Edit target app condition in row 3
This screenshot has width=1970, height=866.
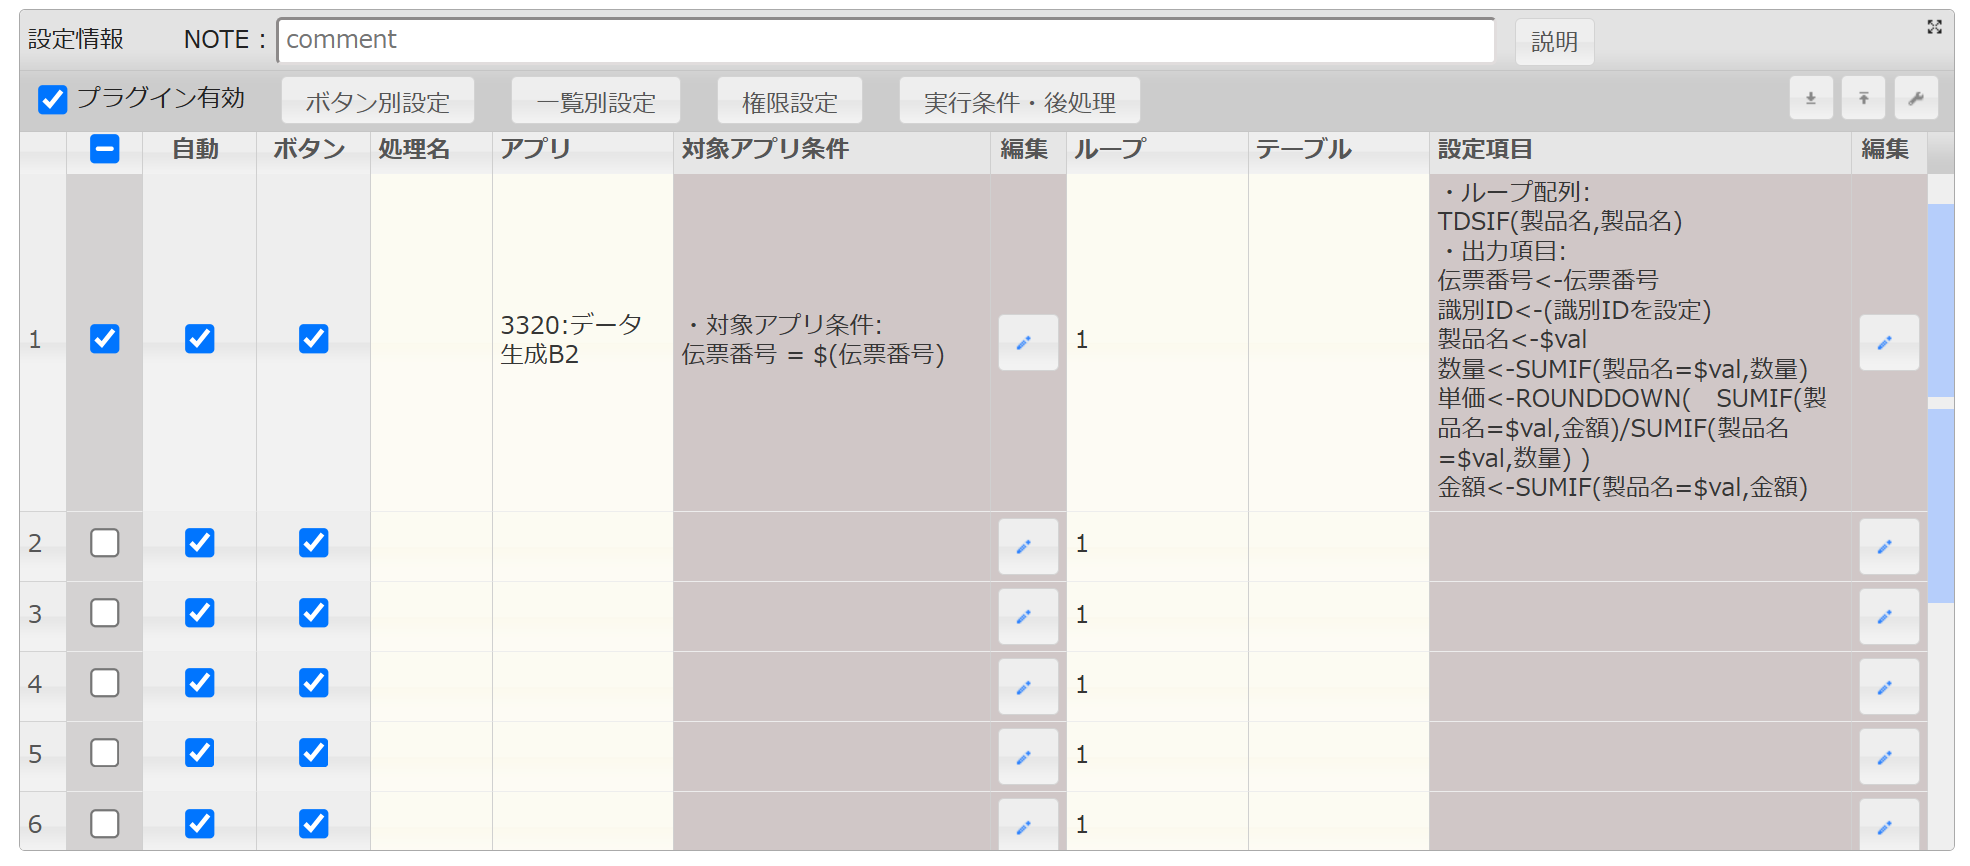tap(1028, 616)
